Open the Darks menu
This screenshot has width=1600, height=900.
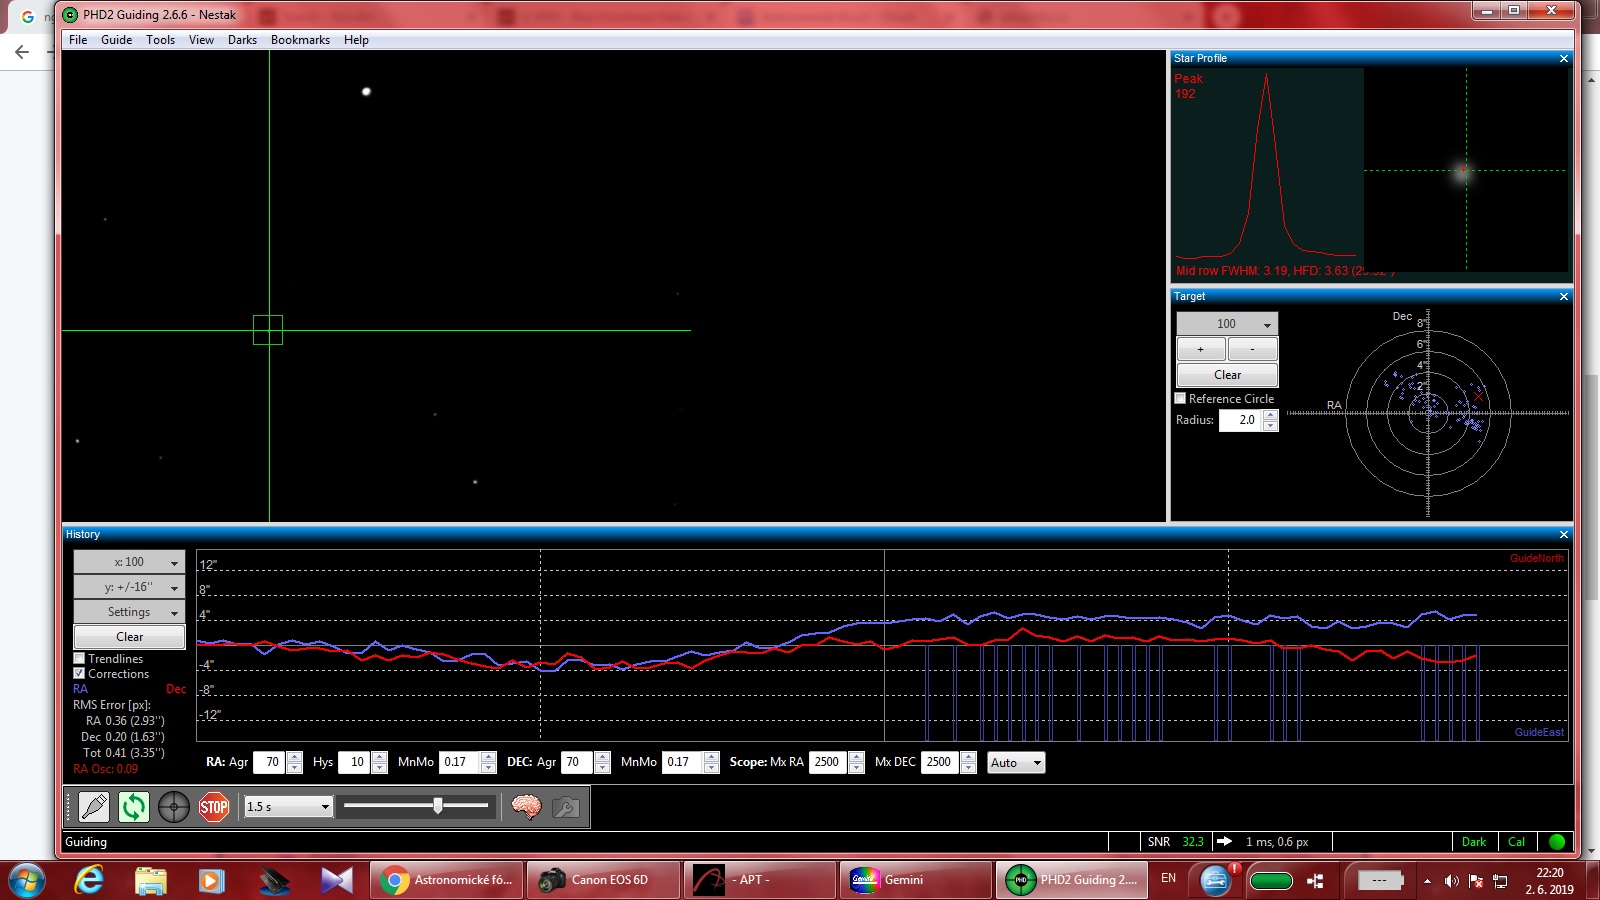coord(242,40)
